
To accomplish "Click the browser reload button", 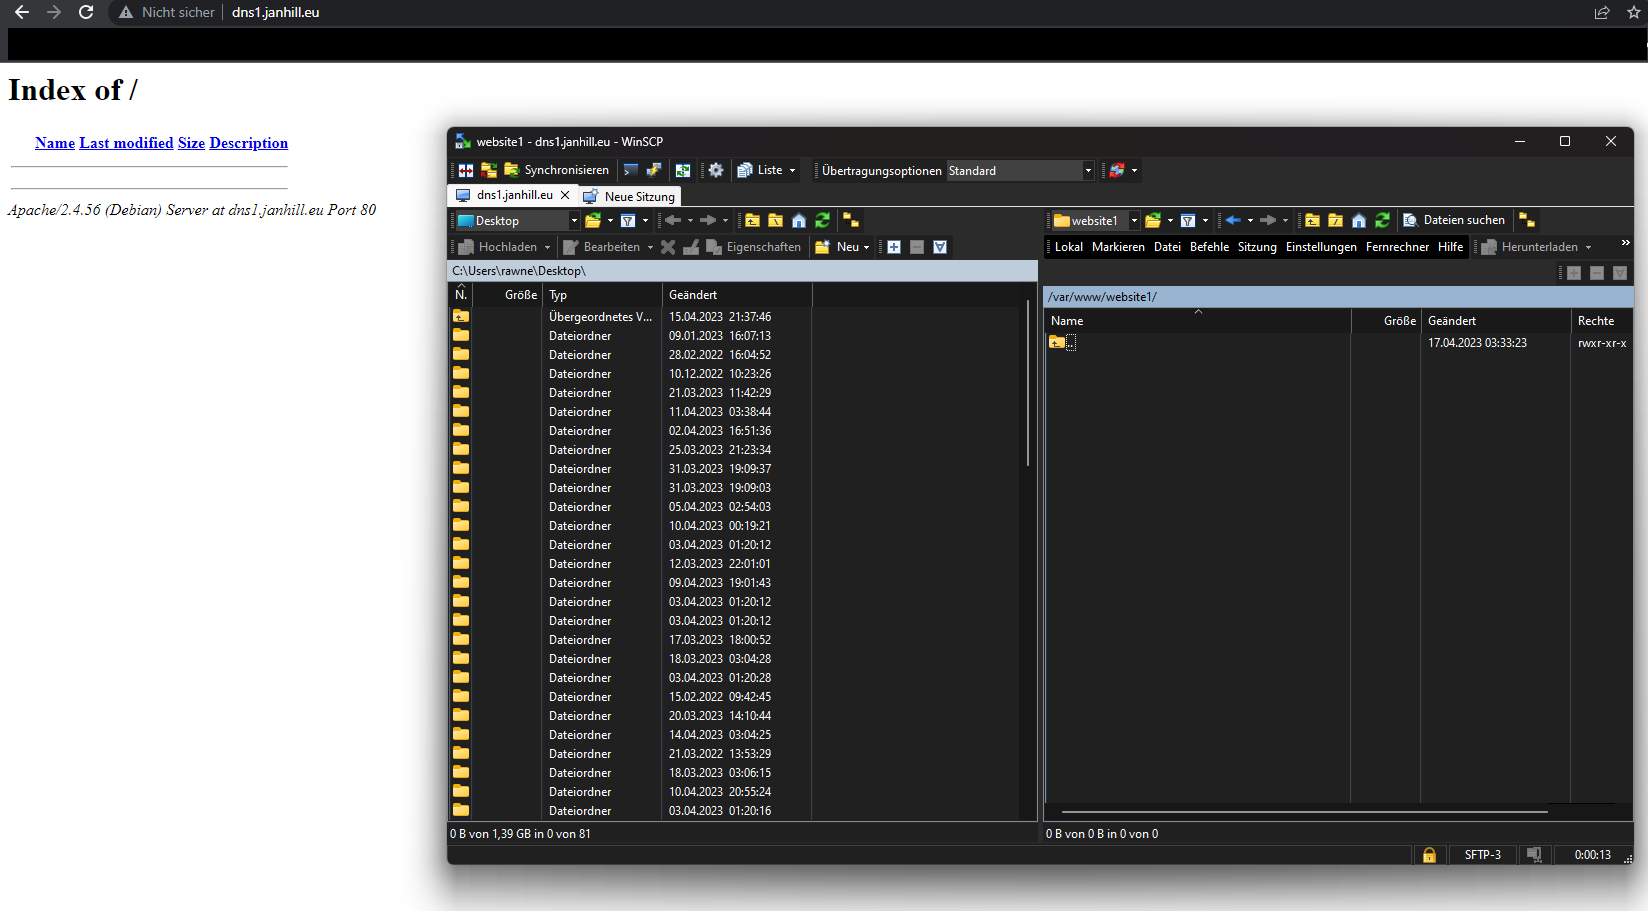I will click(x=86, y=12).
